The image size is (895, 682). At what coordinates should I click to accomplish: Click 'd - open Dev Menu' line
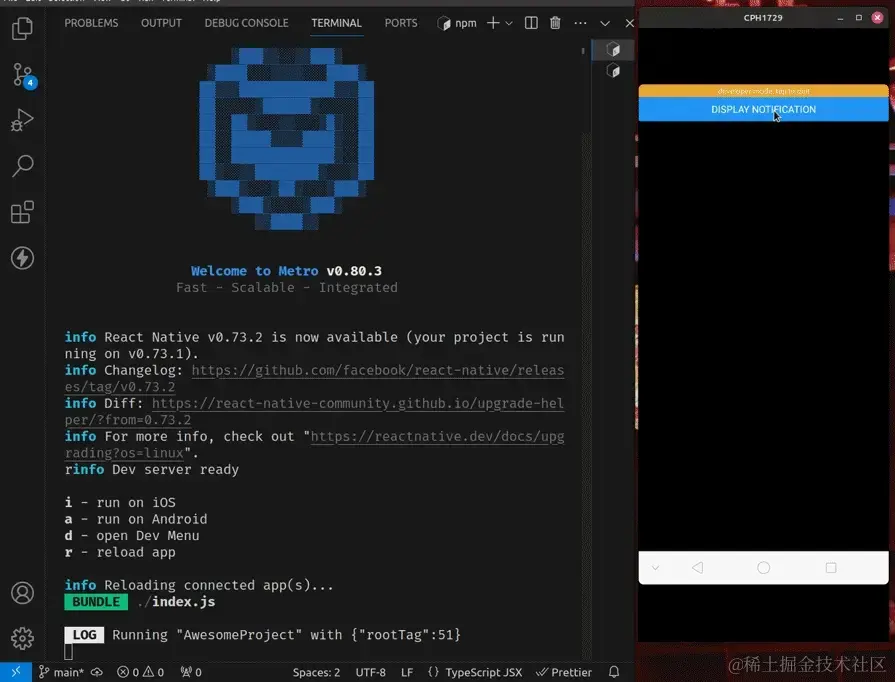click(x=132, y=536)
